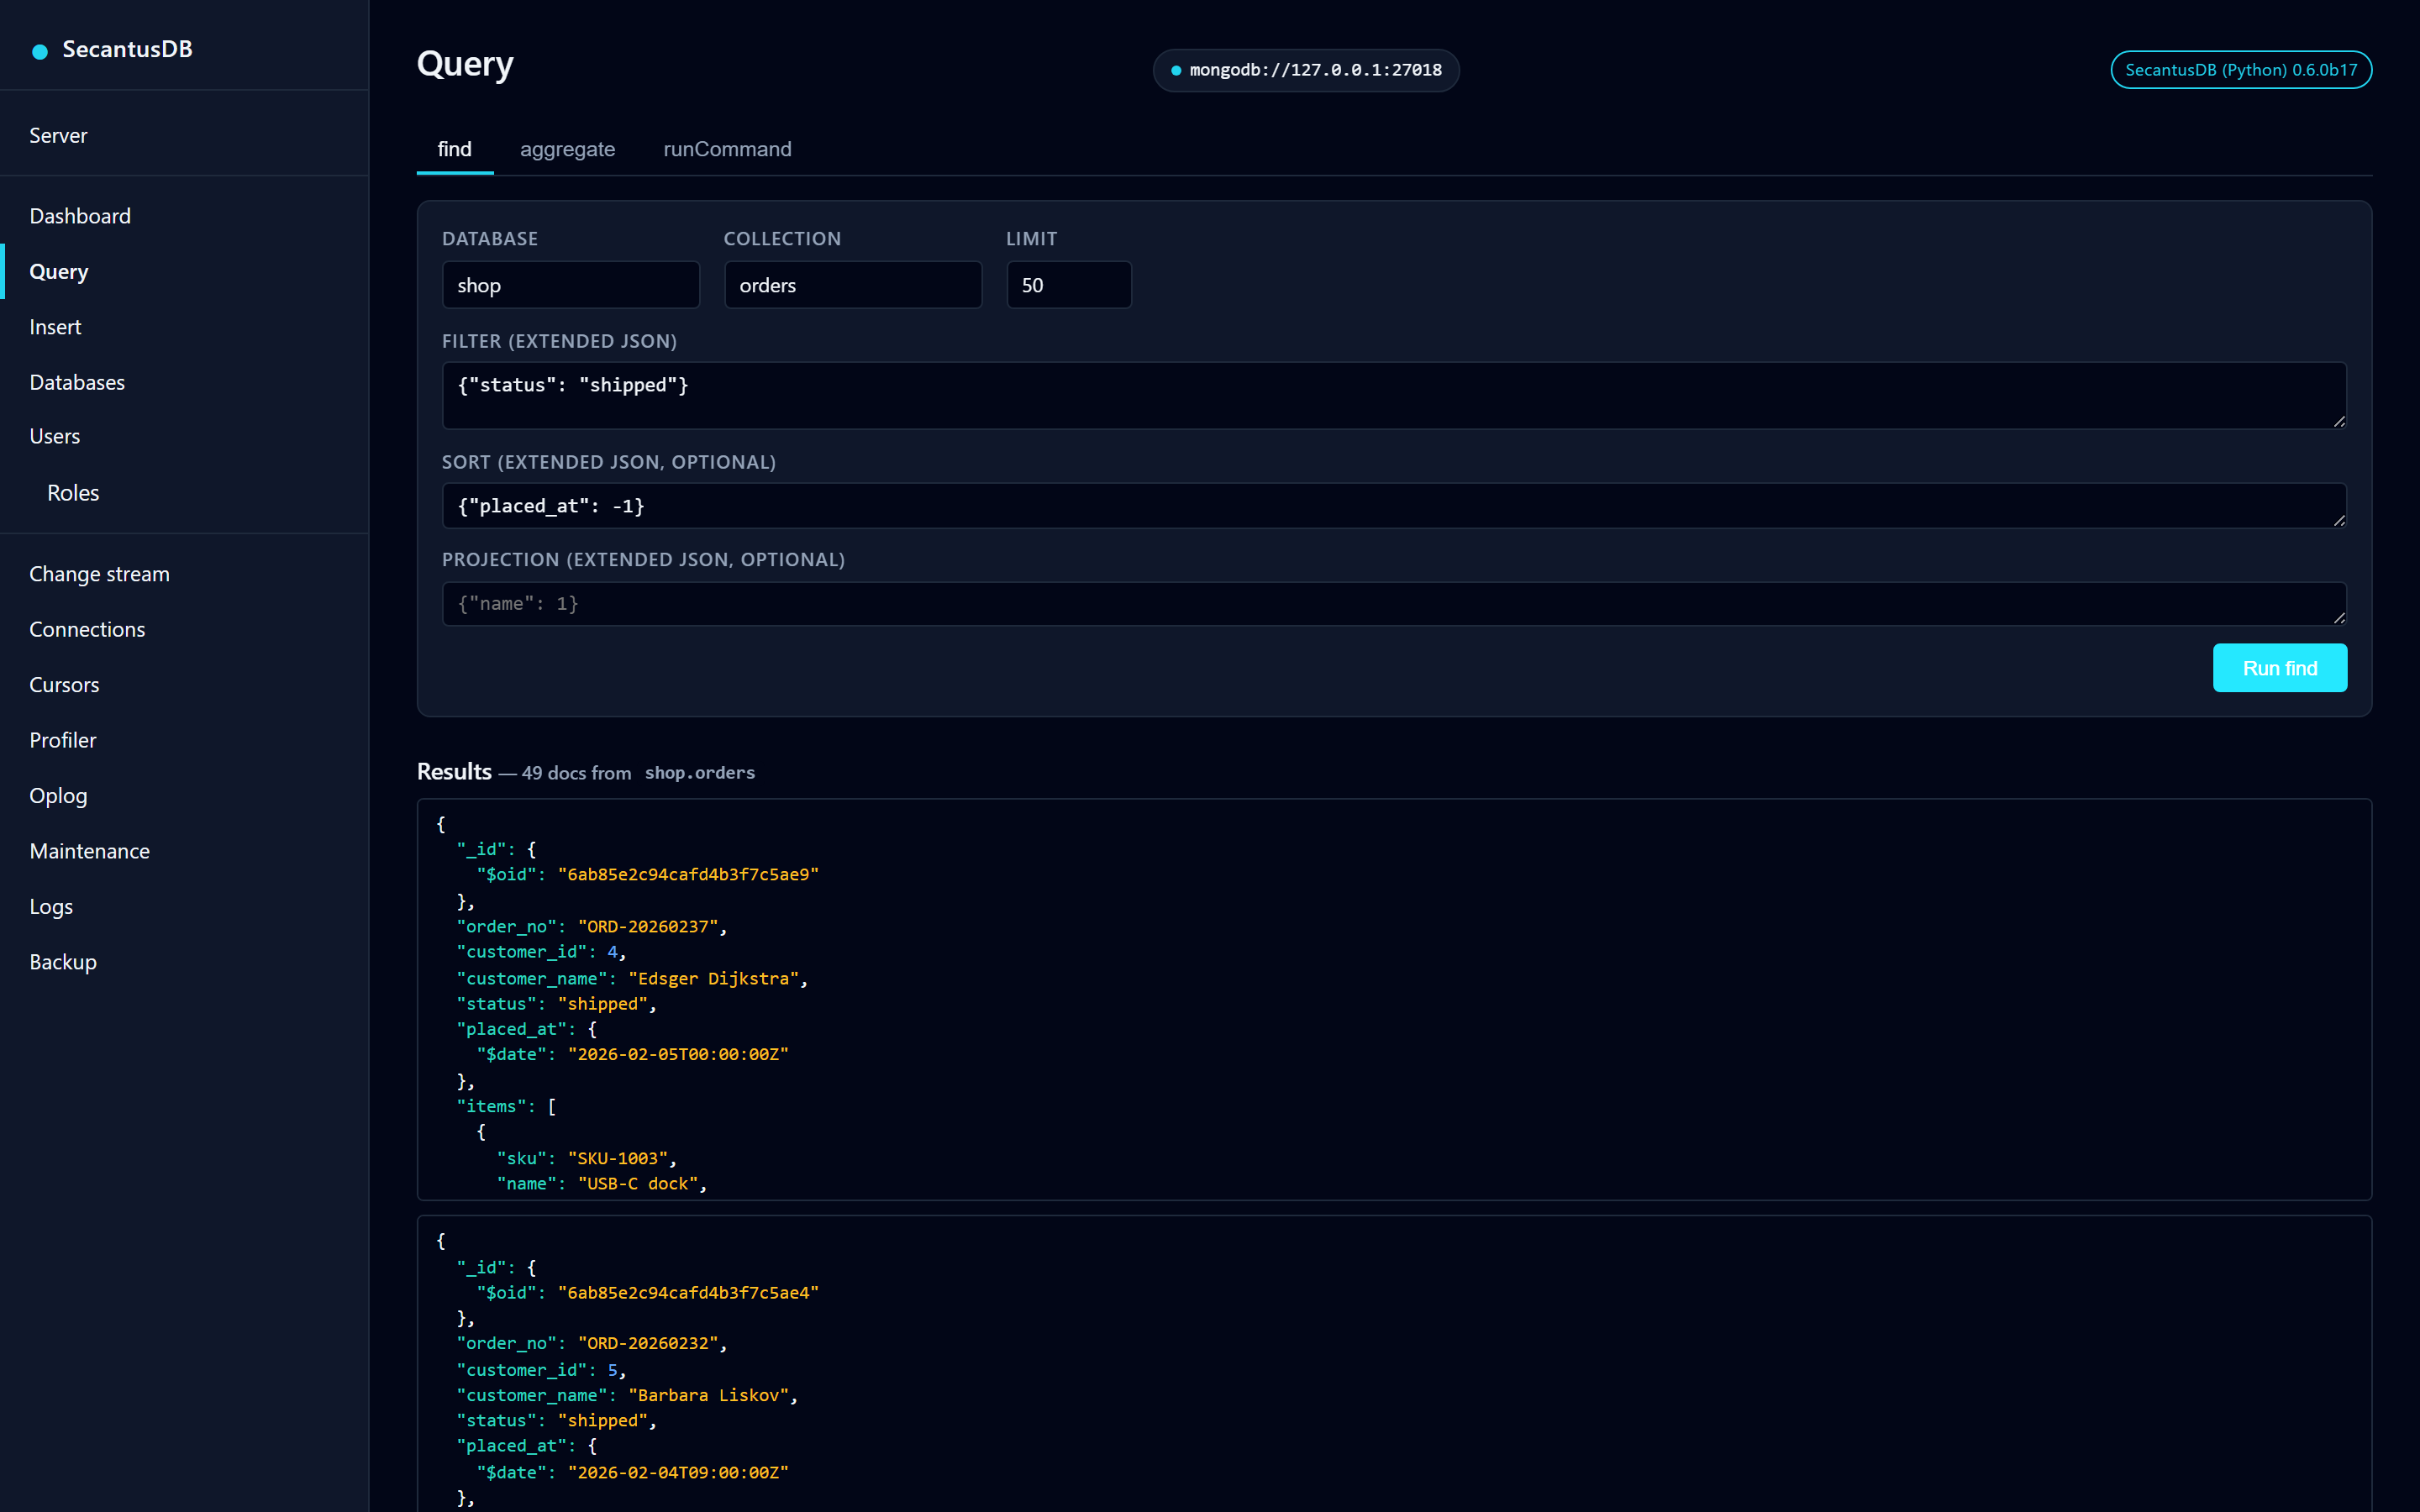
Task: Click the Projection textarea resize handle
Action: 2339,619
